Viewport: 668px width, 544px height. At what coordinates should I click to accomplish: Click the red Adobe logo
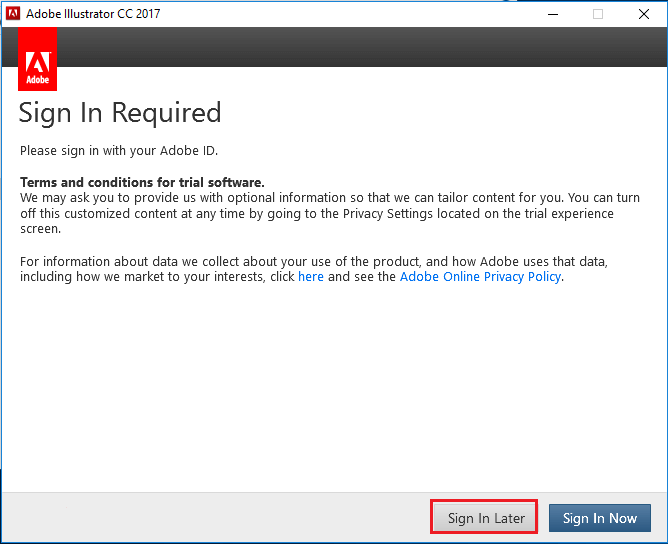pos(37,59)
